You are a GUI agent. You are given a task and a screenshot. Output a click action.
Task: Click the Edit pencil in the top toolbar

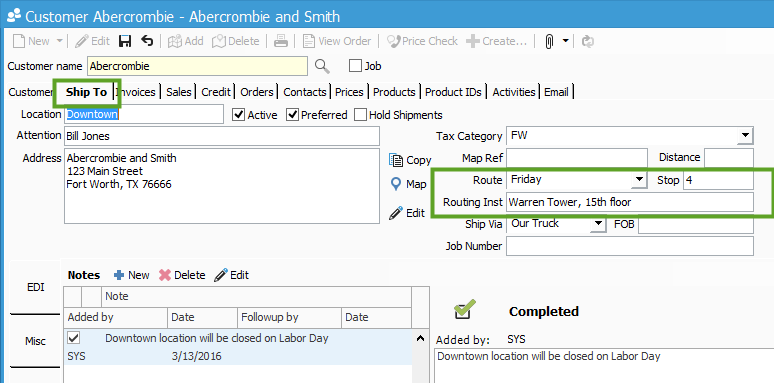coord(92,41)
